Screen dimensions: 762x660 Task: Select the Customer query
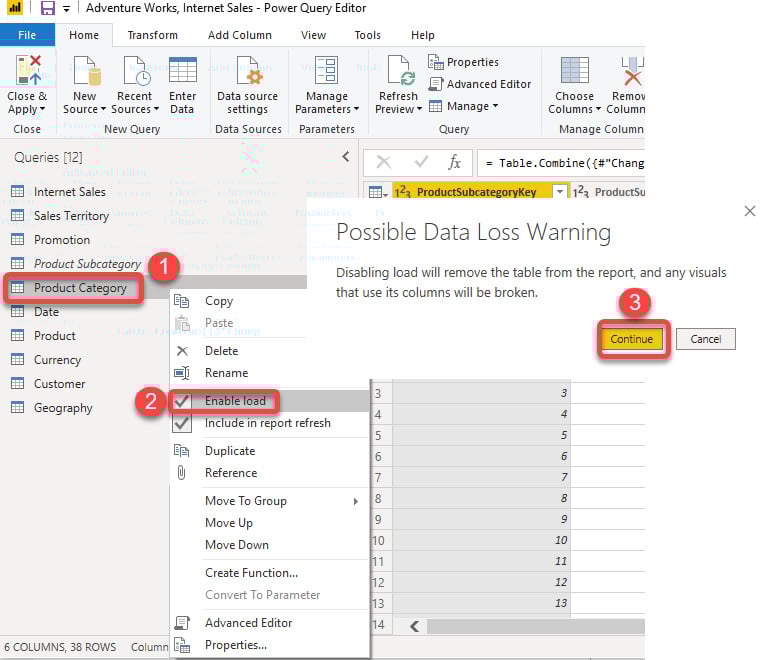click(59, 384)
